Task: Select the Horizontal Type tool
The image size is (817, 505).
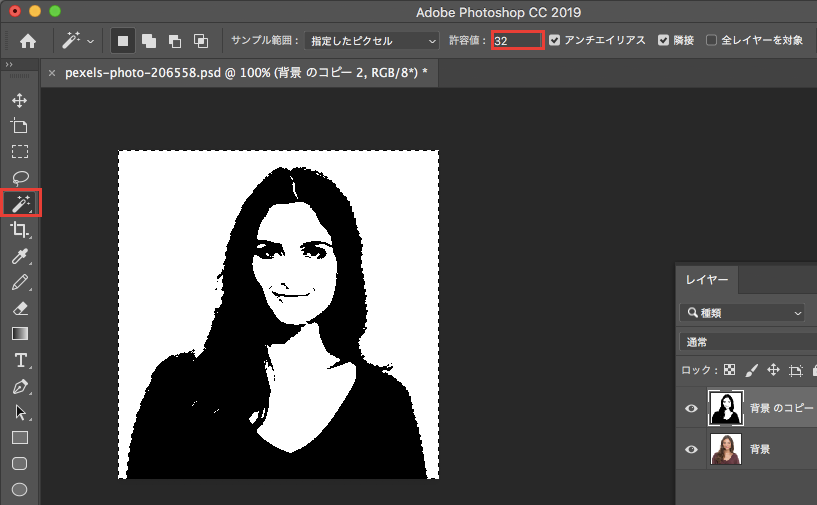Action: (19, 360)
